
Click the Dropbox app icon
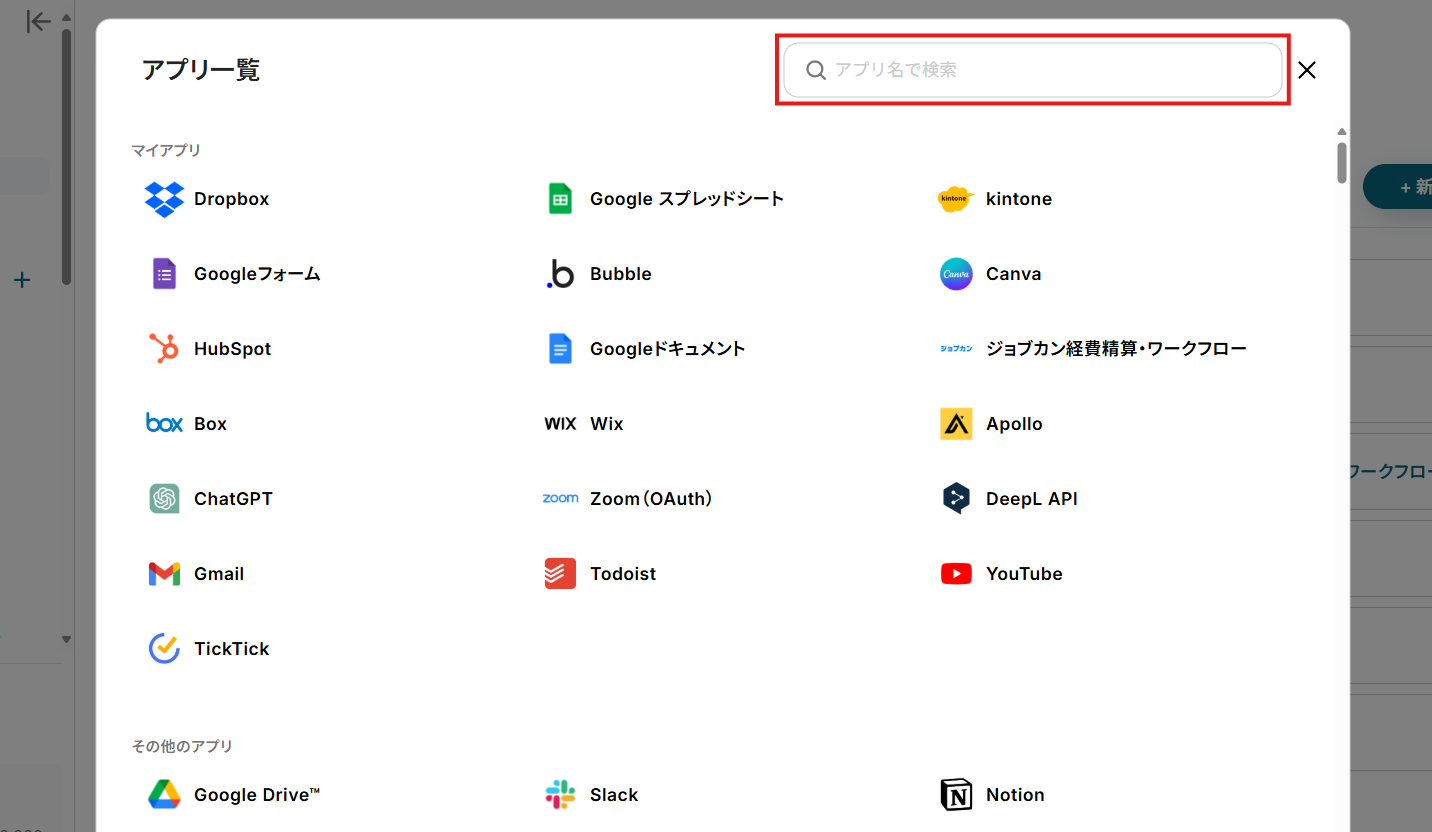164,199
